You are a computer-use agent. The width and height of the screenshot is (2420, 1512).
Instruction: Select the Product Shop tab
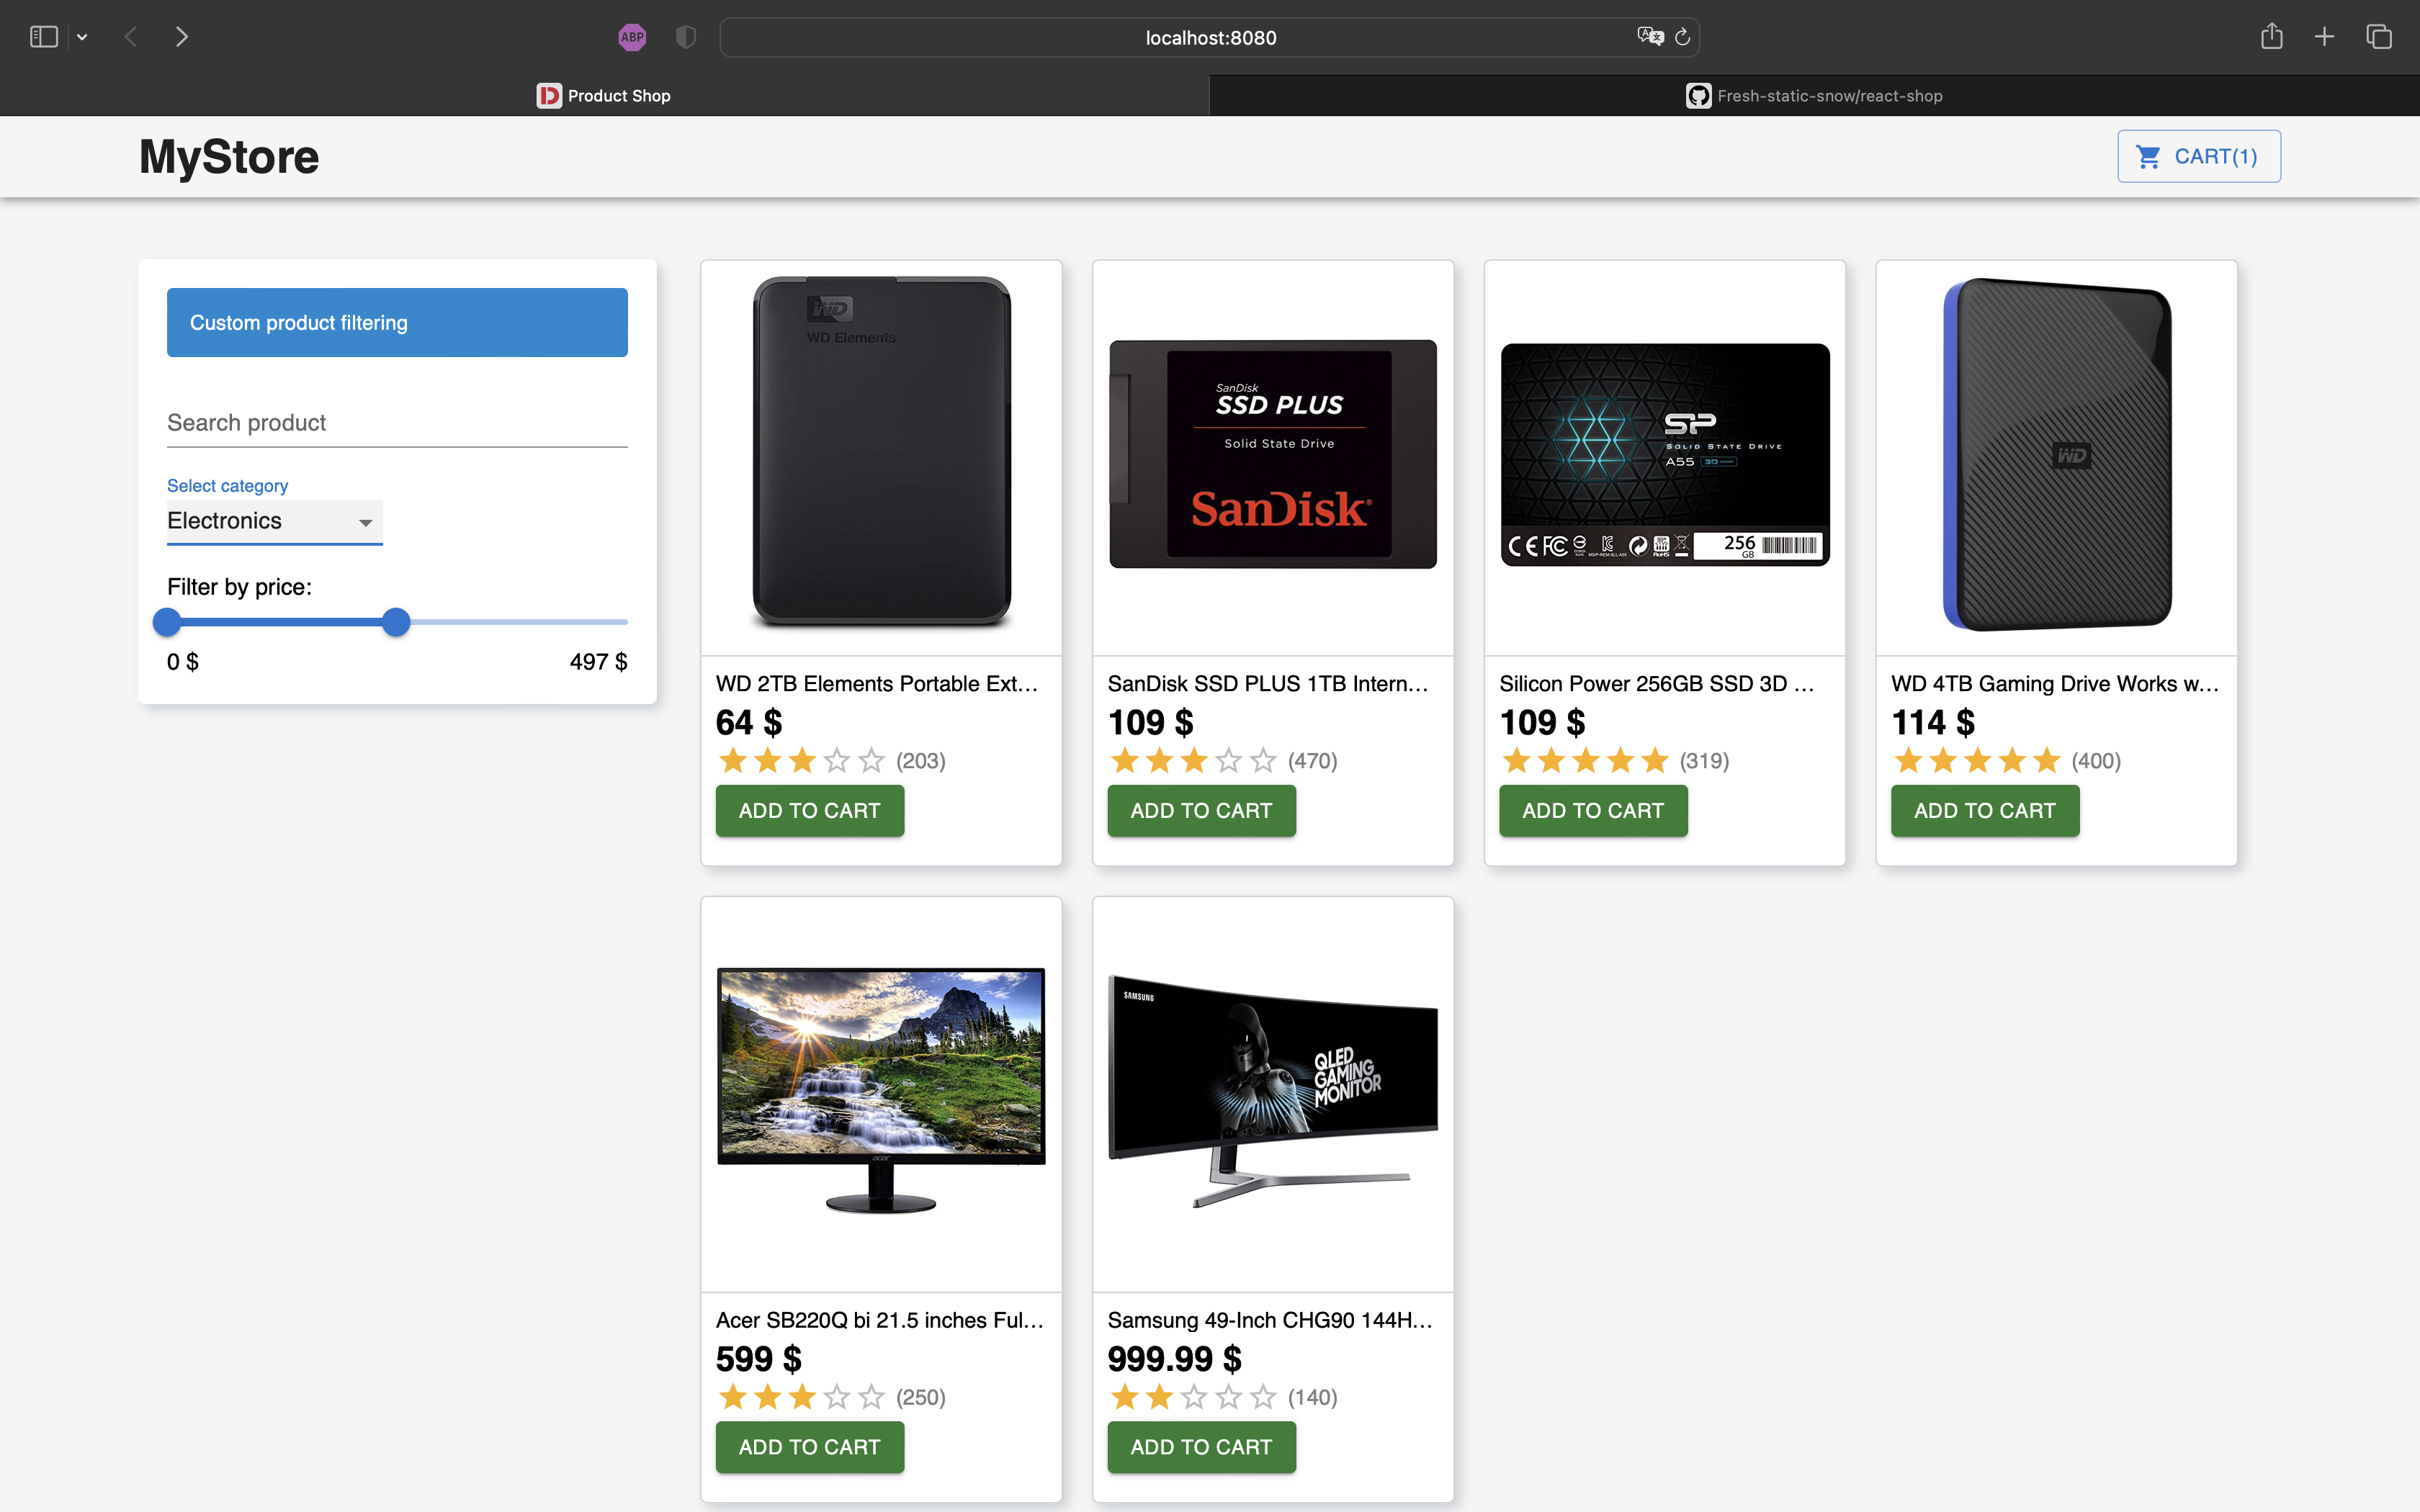click(x=604, y=96)
